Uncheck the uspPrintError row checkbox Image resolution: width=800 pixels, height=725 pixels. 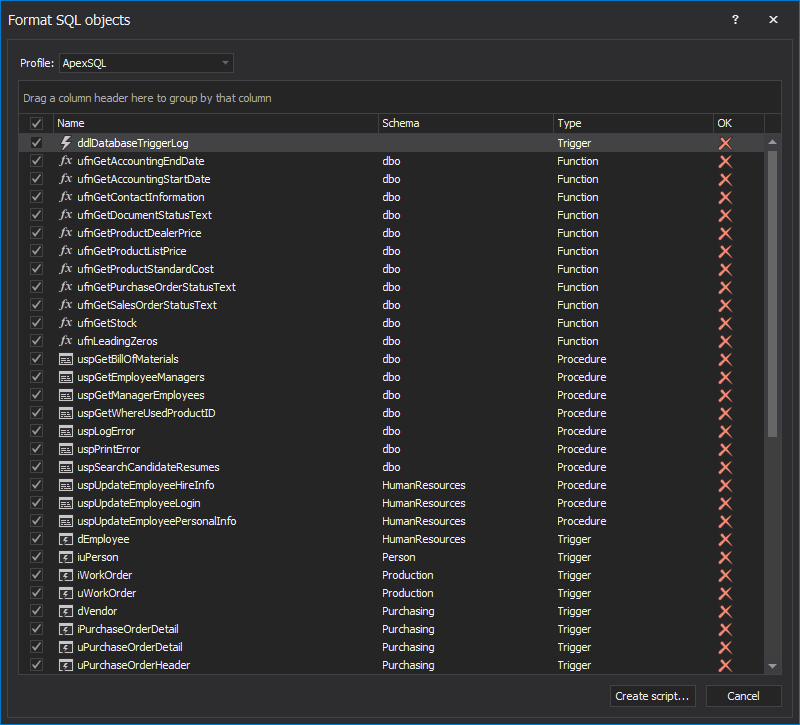click(37, 449)
